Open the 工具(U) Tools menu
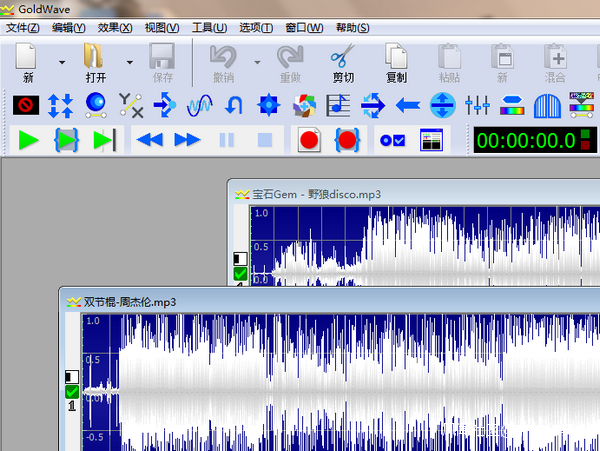 (209, 27)
